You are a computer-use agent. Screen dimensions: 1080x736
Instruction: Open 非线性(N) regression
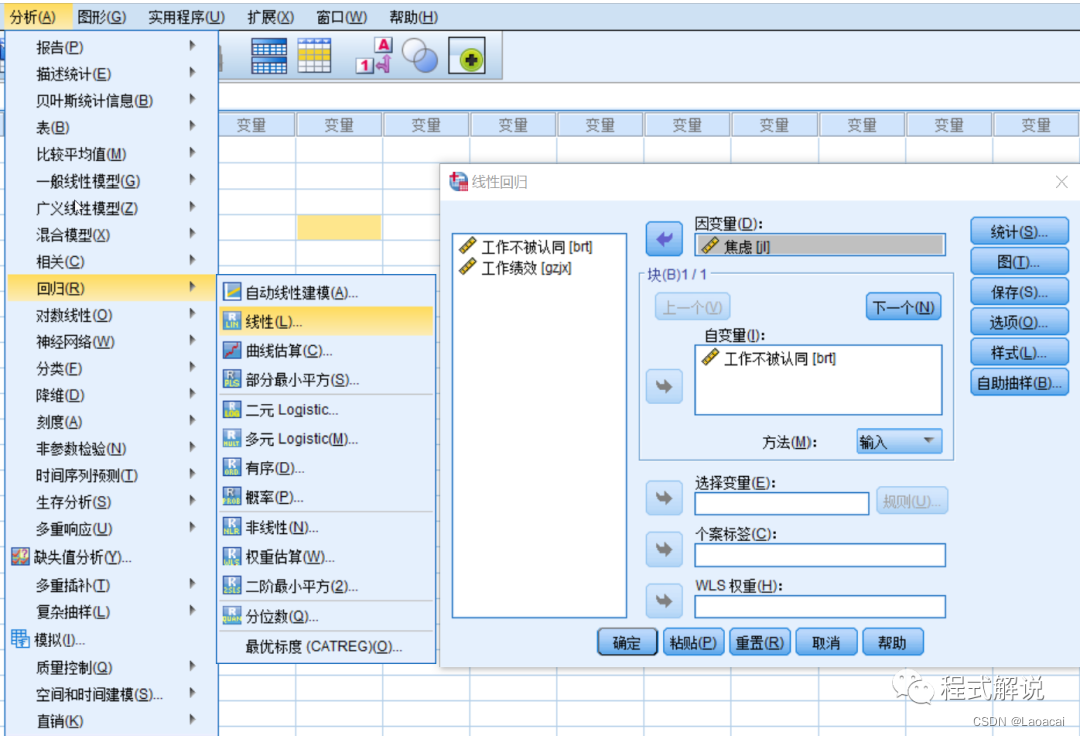(x=326, y=527)
